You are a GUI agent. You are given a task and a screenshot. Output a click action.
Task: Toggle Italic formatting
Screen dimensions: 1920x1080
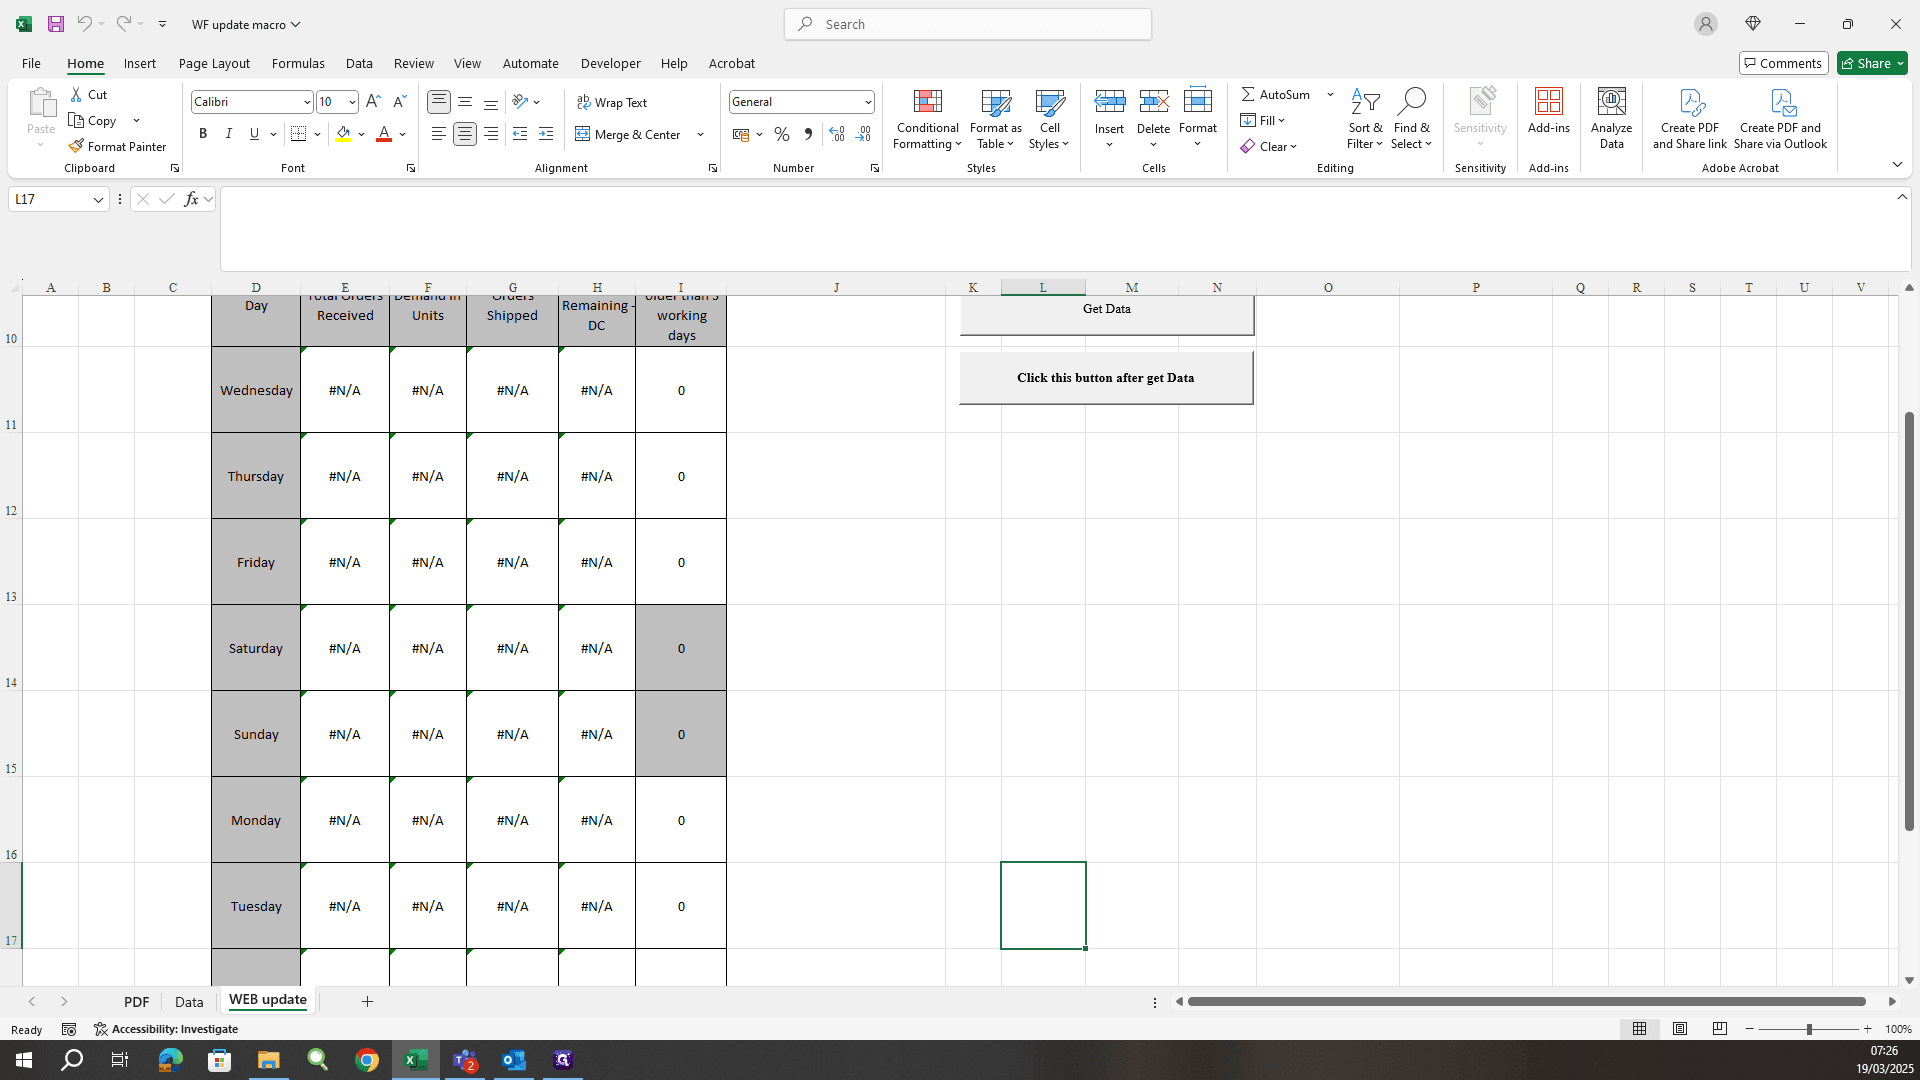[229, 134]
